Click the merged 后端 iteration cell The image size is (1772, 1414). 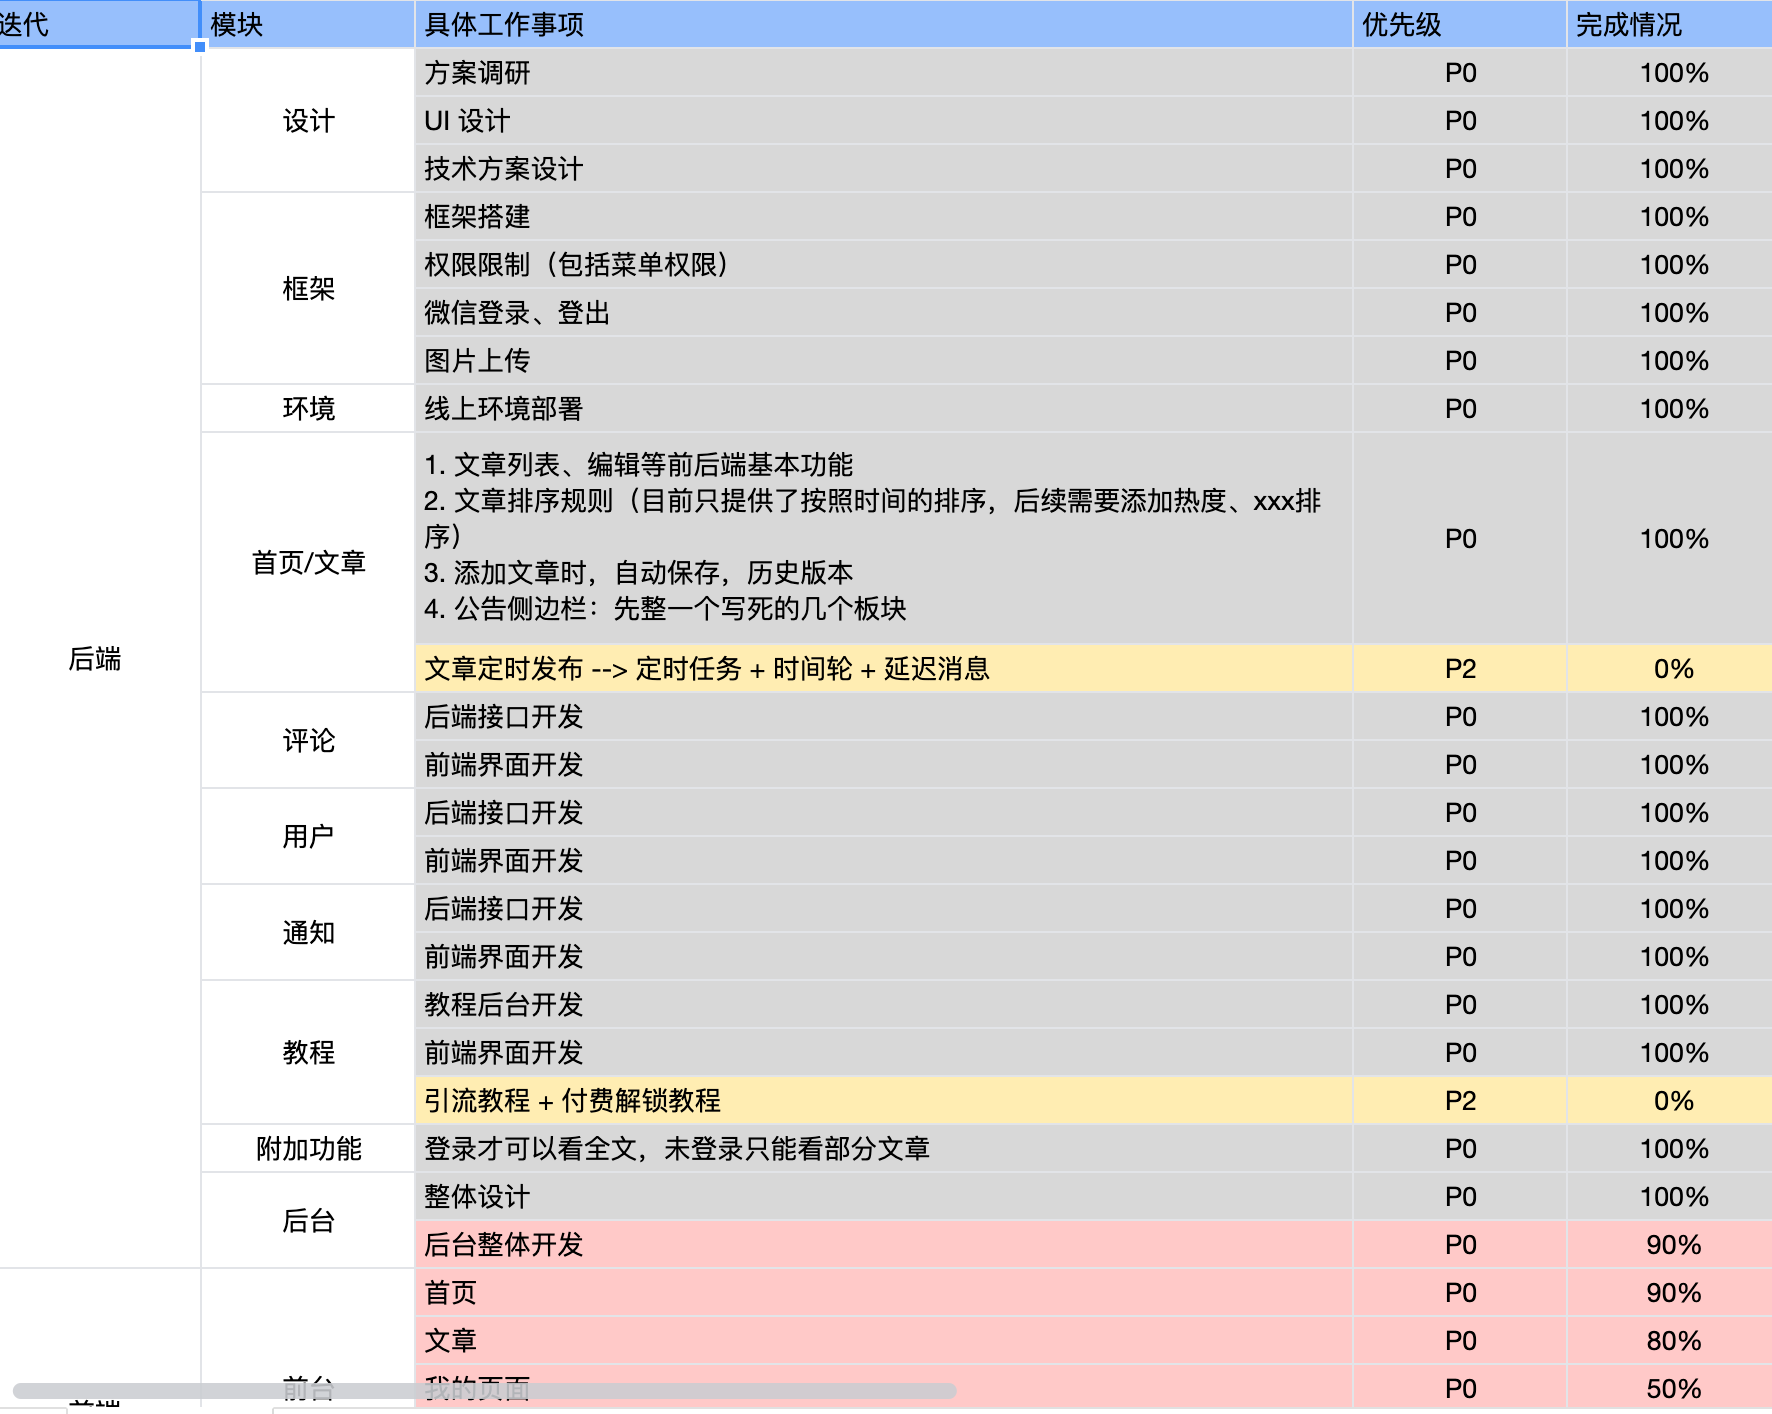click(96, 658)
